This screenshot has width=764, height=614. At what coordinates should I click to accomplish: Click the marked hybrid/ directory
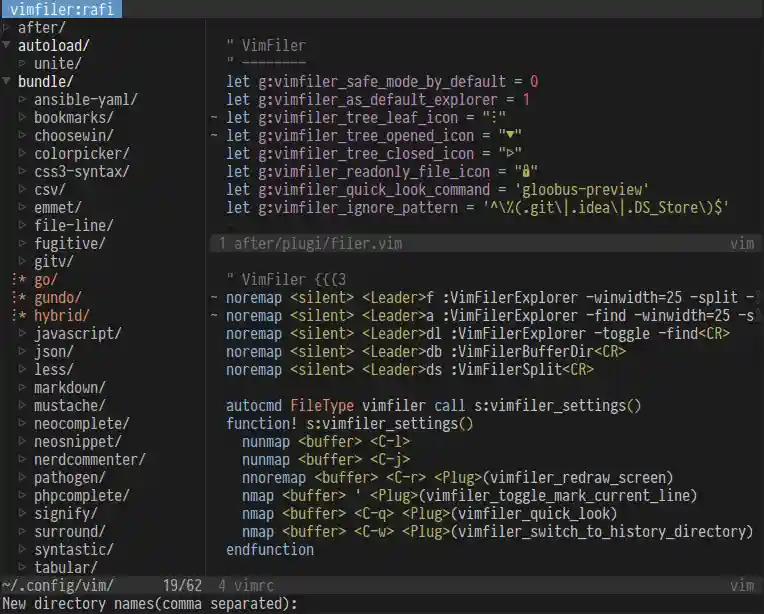click(x=62, y=315)
